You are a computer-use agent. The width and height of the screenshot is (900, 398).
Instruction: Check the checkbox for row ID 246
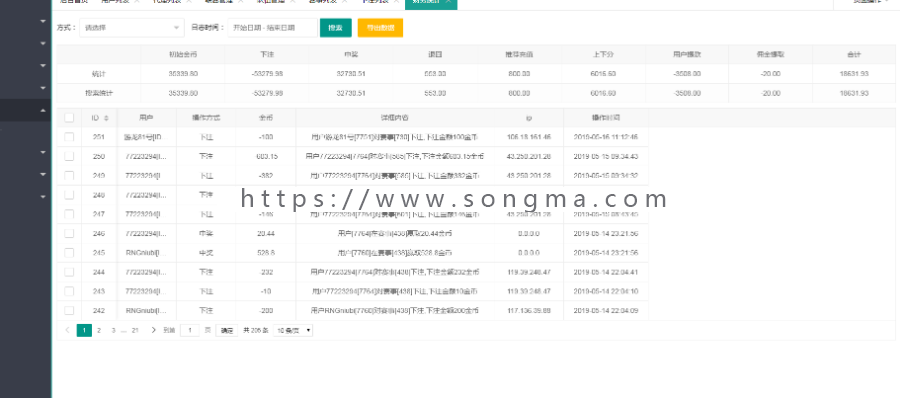click(x=69, y=233)
